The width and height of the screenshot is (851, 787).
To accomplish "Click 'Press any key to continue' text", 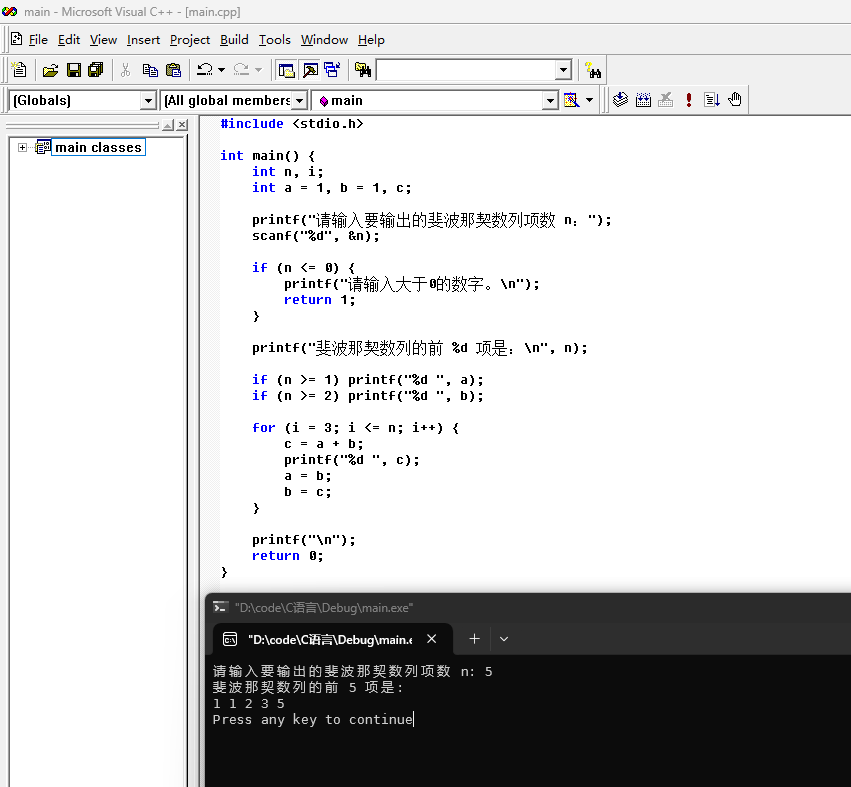I will click(313, 720).
